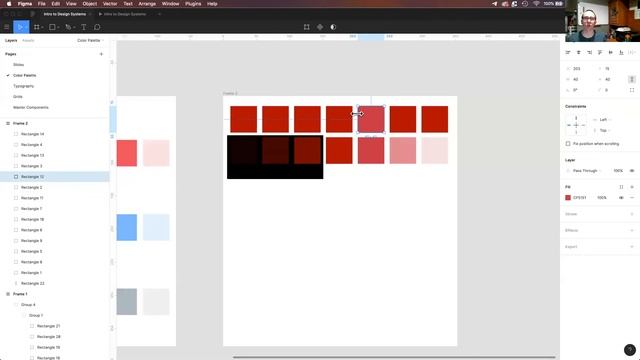Open fill style picker (four dots icon)

pos(621,187)
